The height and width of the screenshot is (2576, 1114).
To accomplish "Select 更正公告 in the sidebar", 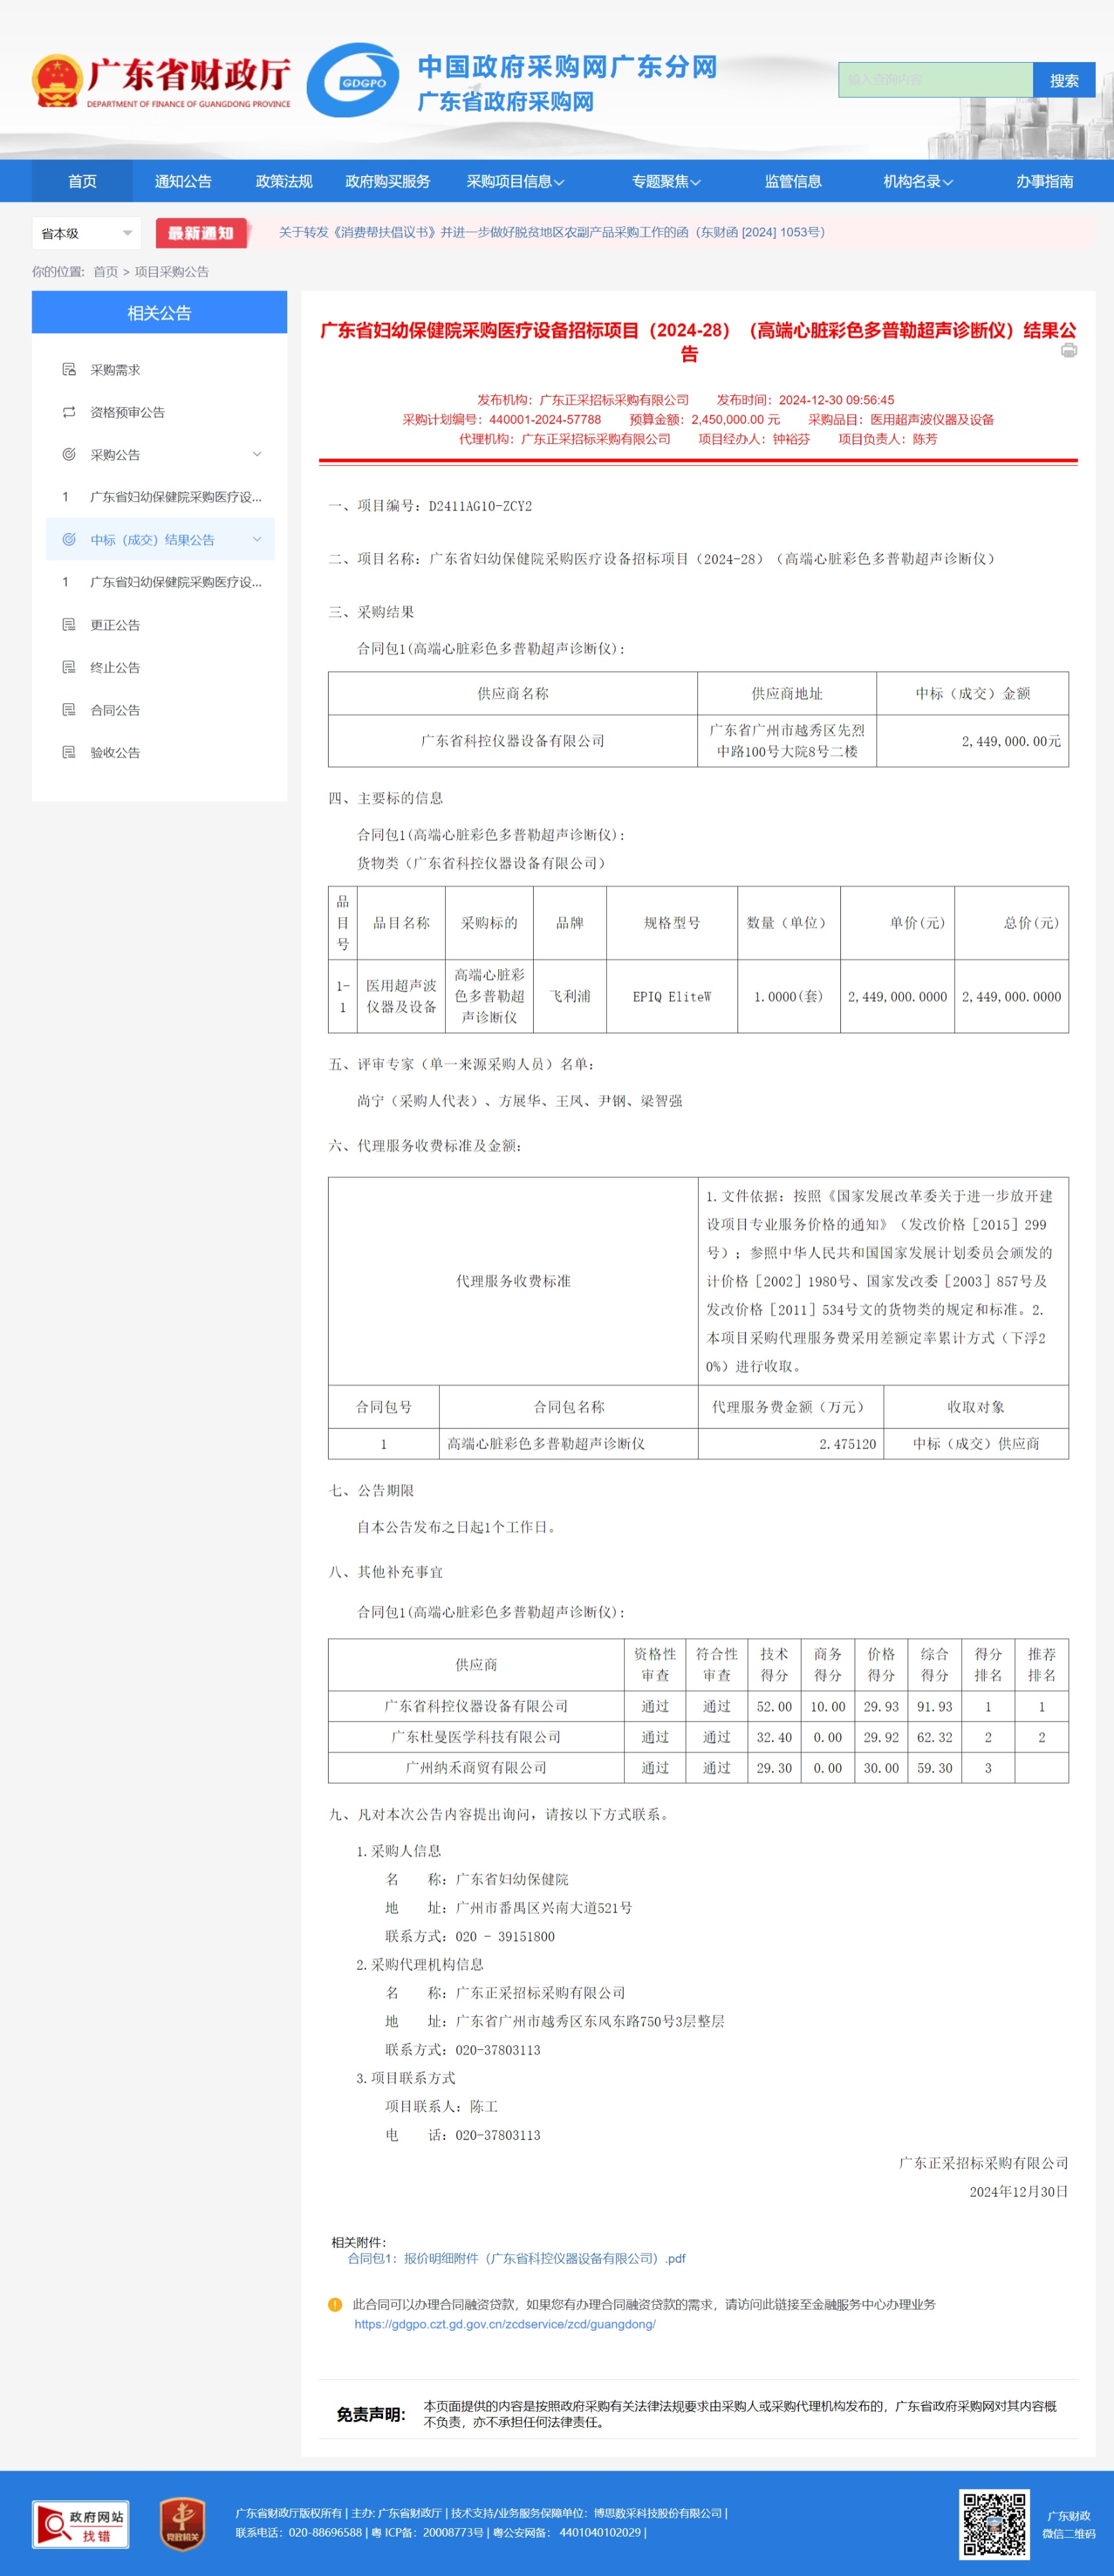I will click(115, 625).
